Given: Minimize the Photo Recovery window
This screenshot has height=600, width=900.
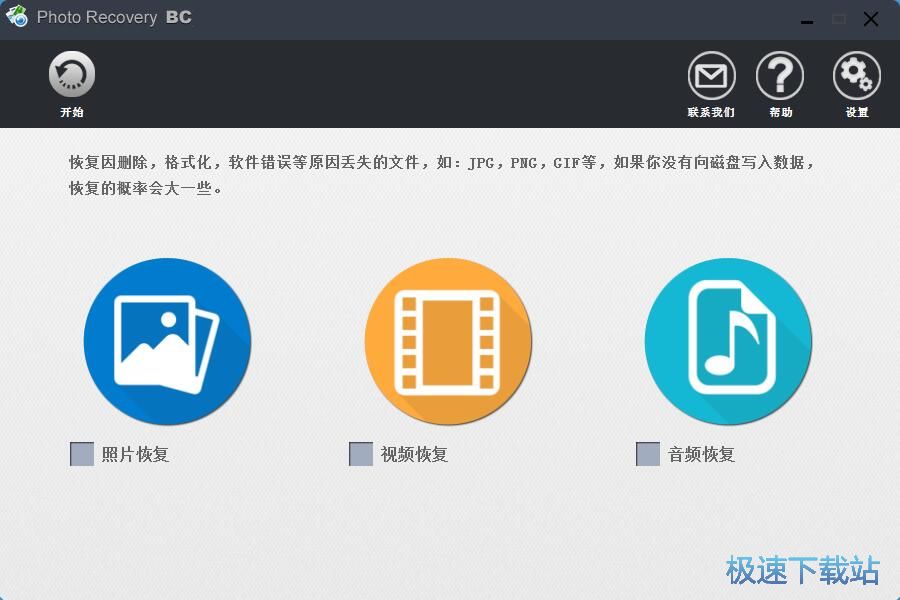Looking at the screenshot, I should click(x=807, y=20).
